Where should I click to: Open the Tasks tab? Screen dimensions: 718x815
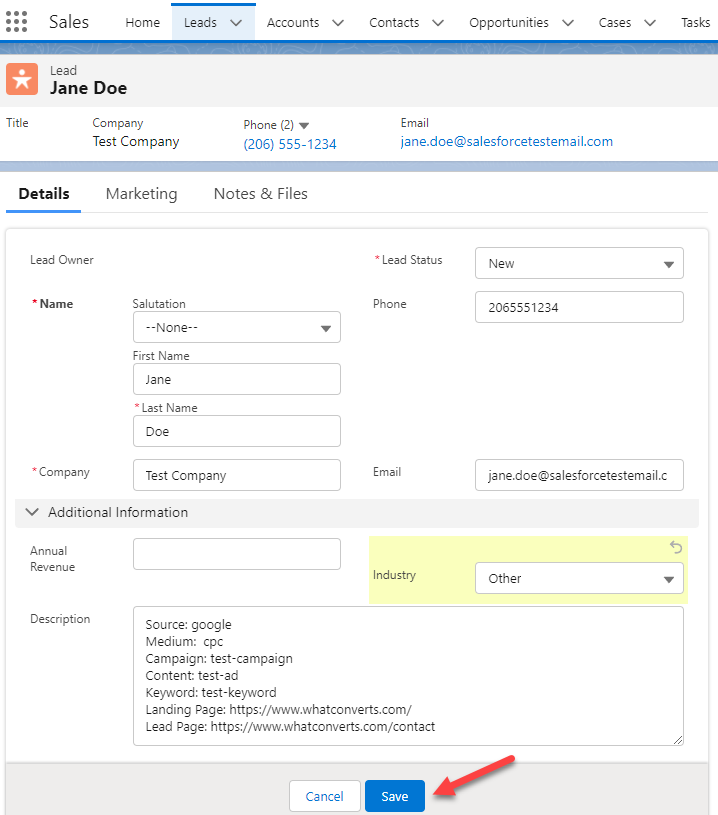pyautogui.click(x=696, y=22)
